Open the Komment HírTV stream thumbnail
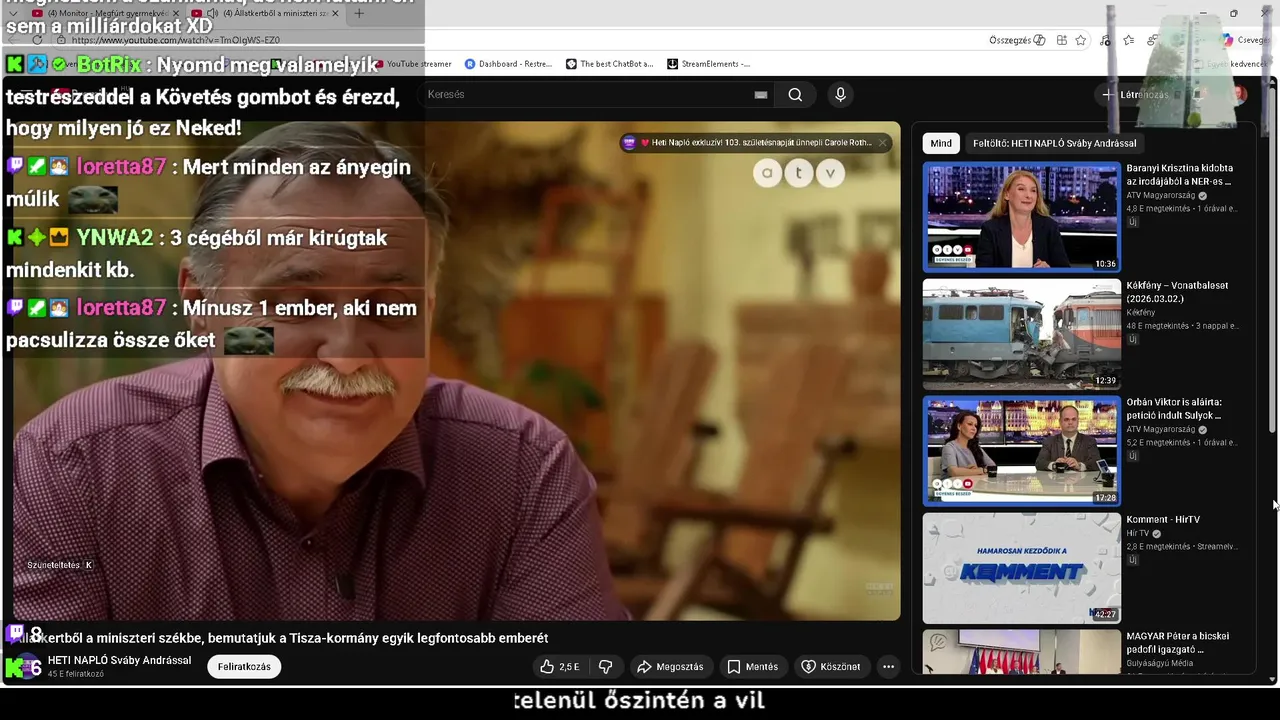1280x720 pixels. (1021, 568)
